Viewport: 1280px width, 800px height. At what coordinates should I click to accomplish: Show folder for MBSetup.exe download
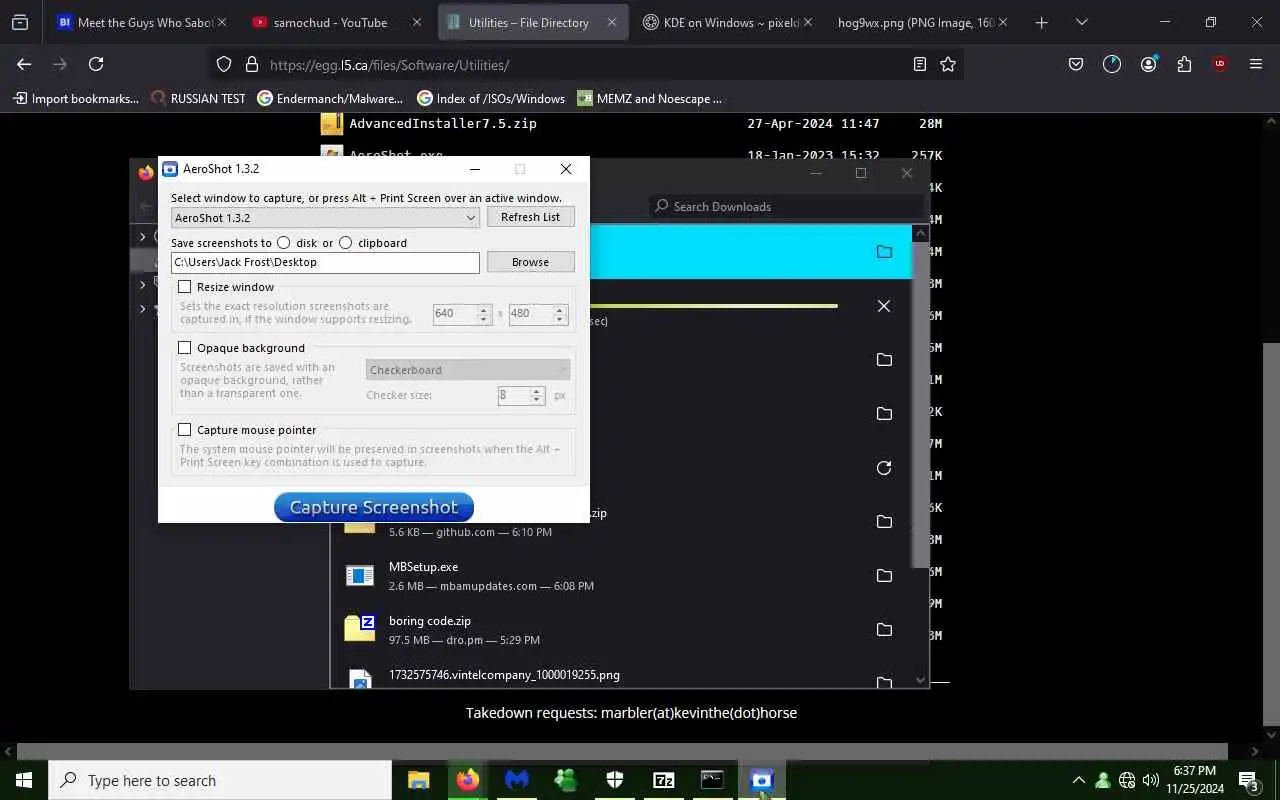(884, 575)
